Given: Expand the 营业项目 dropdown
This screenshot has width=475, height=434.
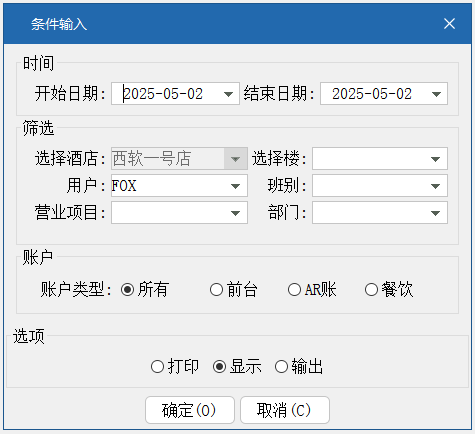Looking at the screenshot, I should (235, 213).
